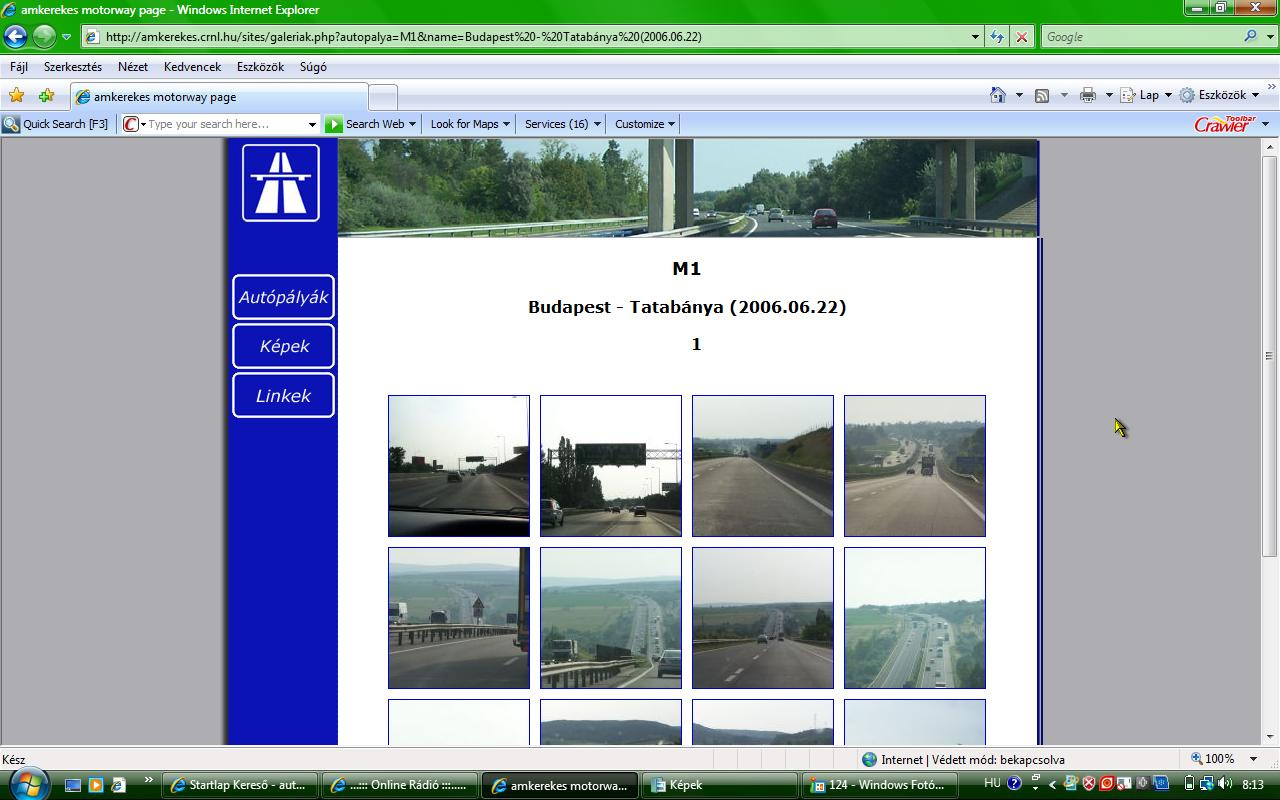Open the Look for Maps dropdown

pos(470,124)
